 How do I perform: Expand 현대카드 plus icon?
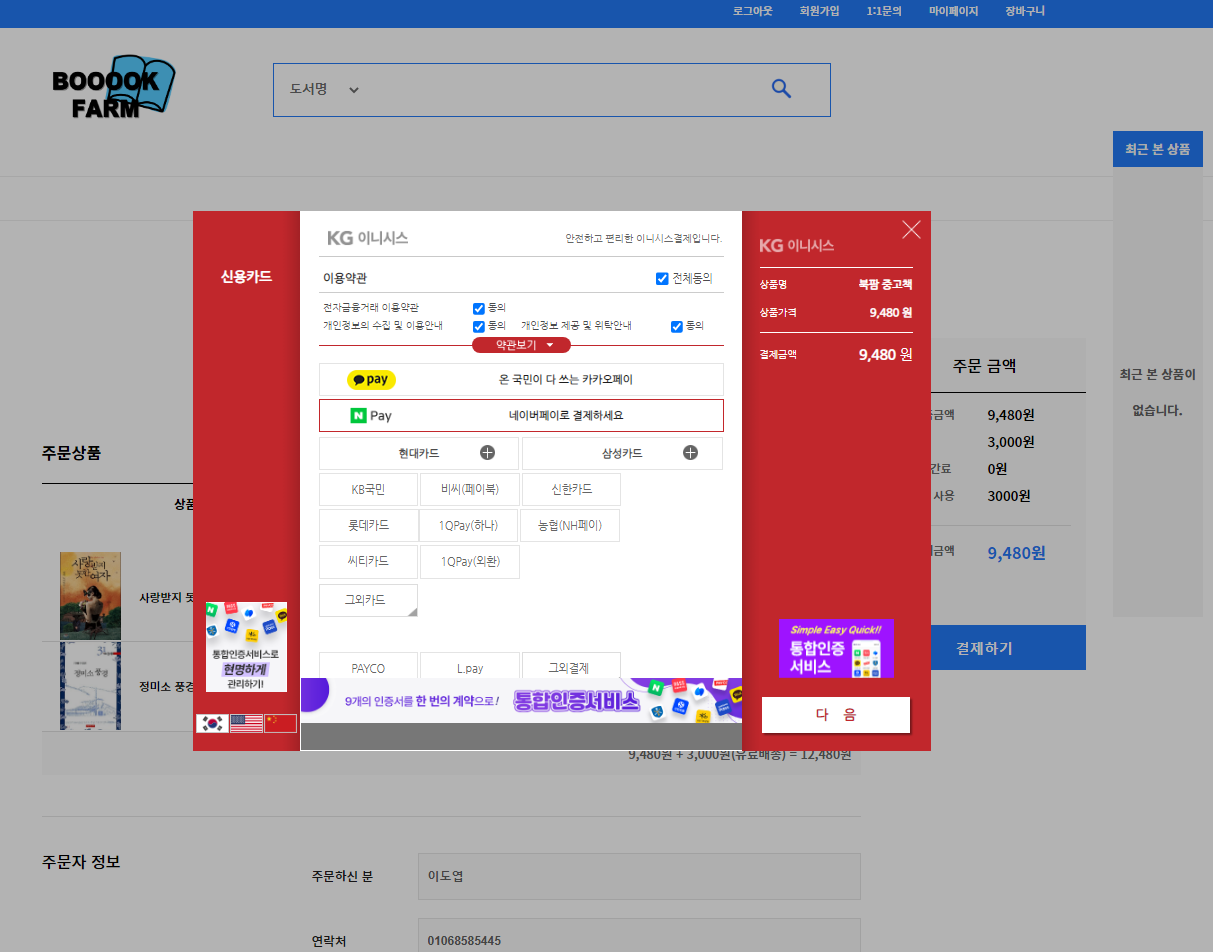tap(487, 453)
